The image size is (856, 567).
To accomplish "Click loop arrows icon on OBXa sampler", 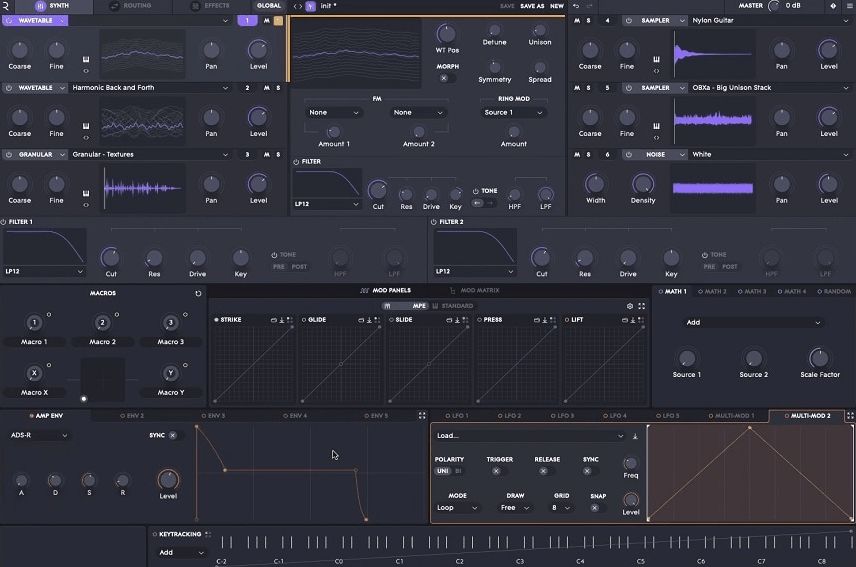I will 656,138.
